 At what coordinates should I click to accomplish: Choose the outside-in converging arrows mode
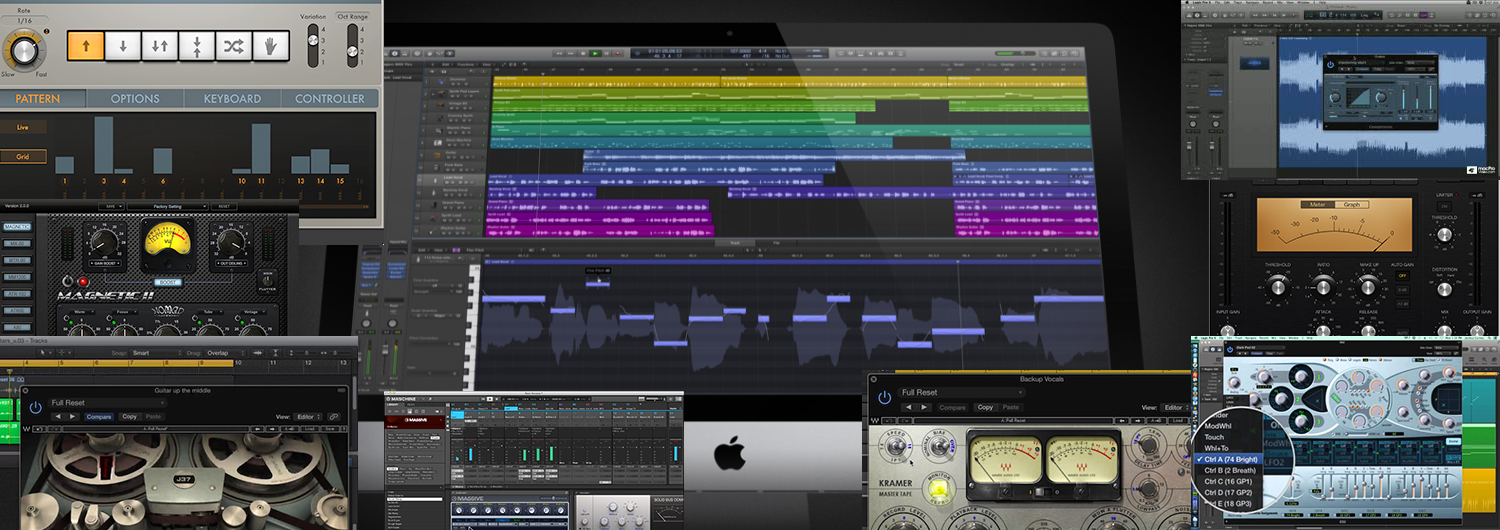(x=197, y=46)
